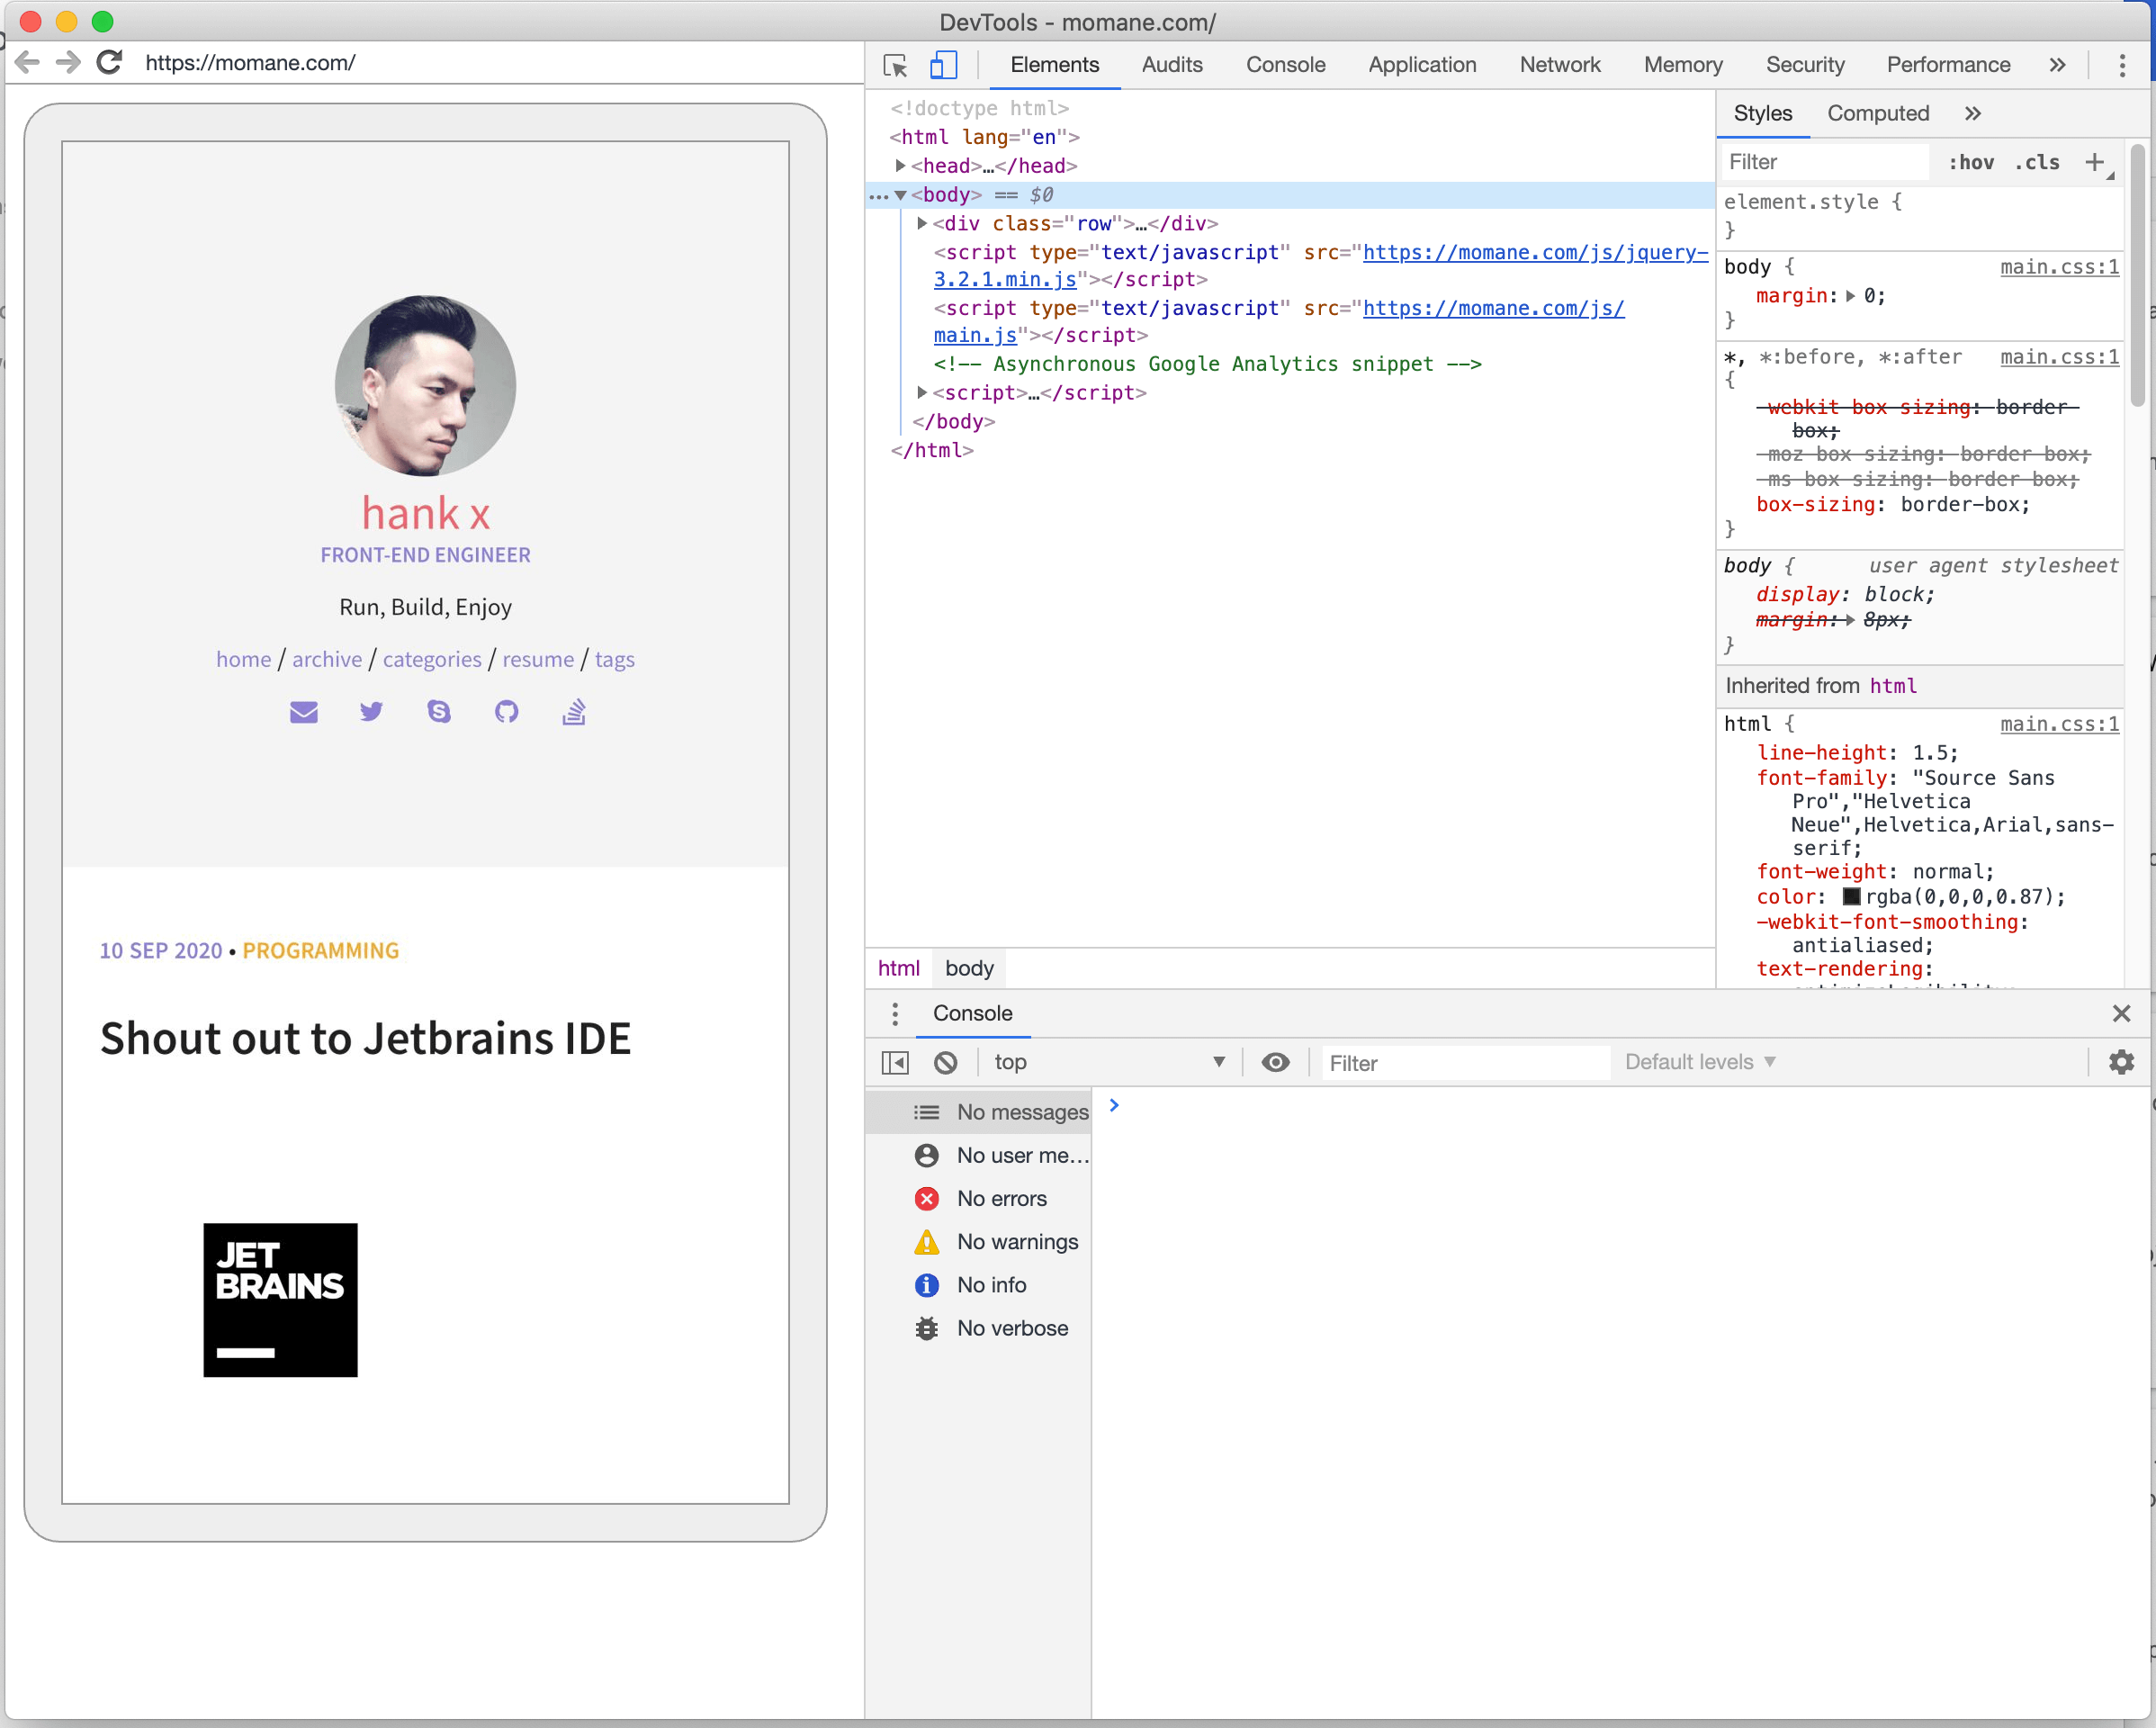The width and height of the screenshot is (2156, 1728).
Task: Open the Computed styles tab
Action: tap(1877, 114)
